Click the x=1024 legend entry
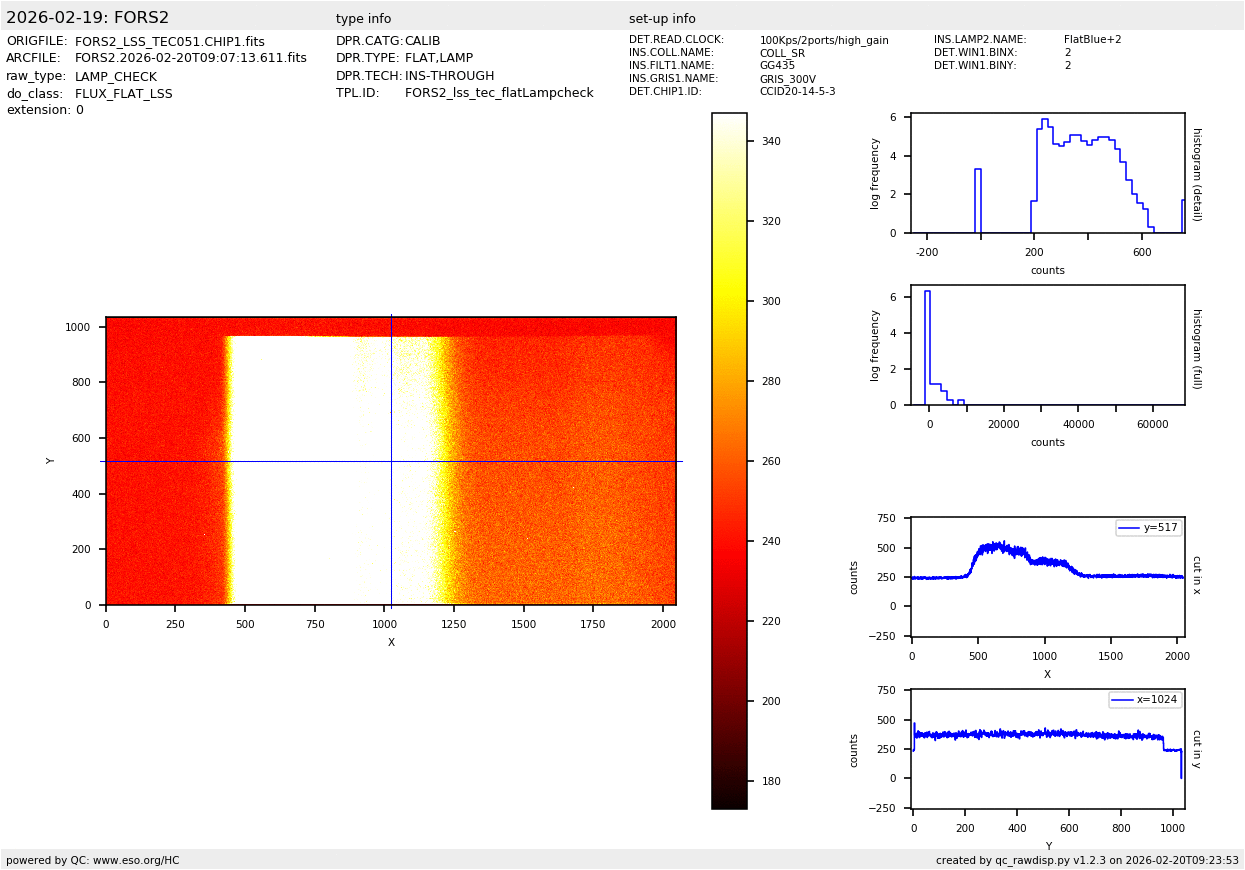 [x=1144, y=700]
